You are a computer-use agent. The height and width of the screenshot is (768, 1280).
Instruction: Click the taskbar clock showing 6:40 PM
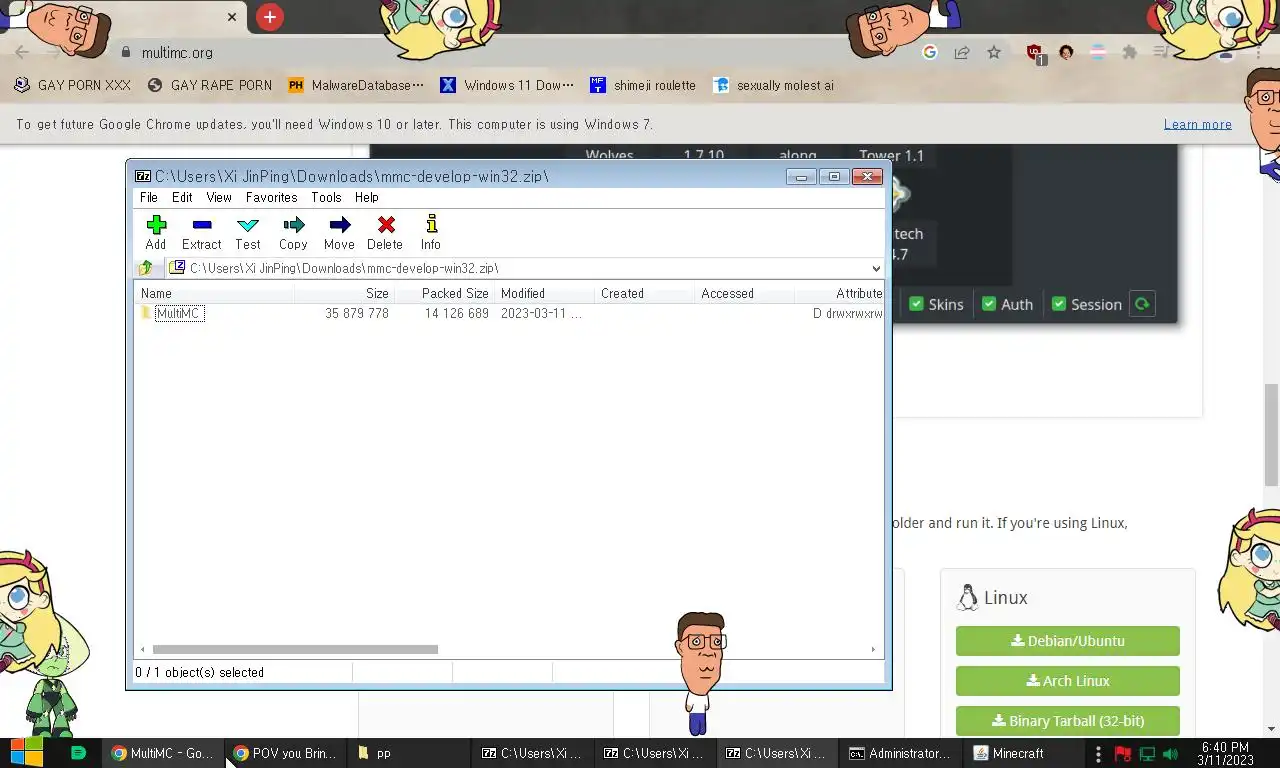pyautogui.click(x=1225, y=753)
